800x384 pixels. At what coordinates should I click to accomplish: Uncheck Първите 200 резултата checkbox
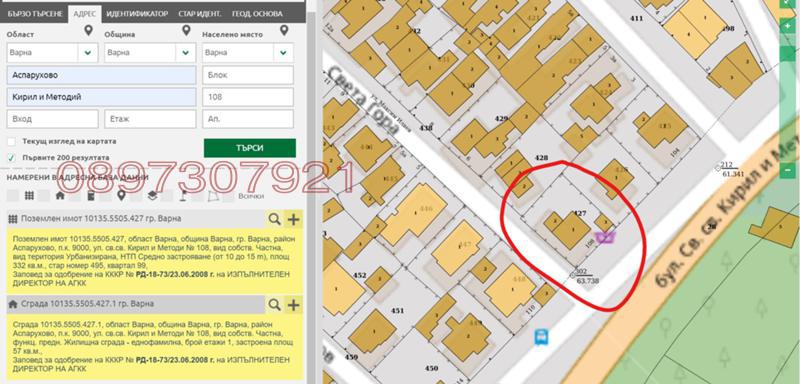(x=12, y=158)
